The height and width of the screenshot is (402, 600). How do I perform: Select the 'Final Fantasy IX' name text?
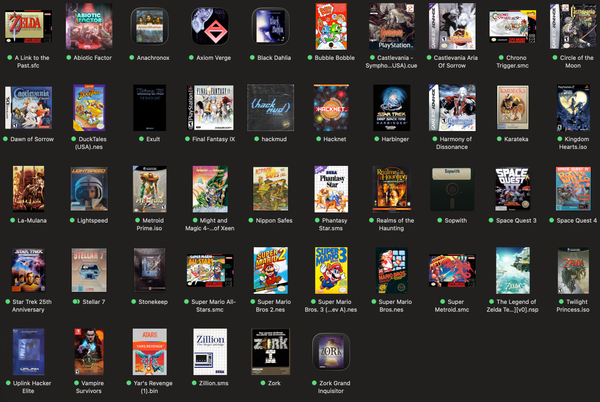tap(214, 139)
